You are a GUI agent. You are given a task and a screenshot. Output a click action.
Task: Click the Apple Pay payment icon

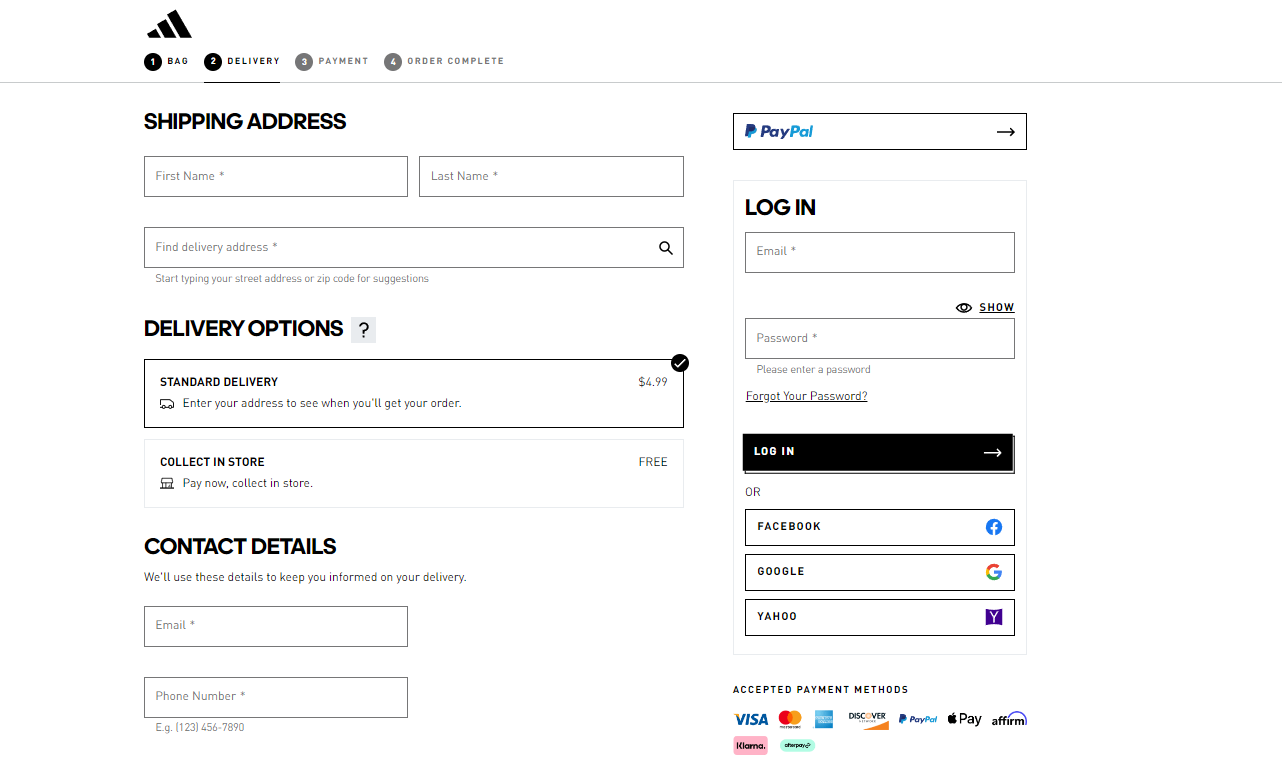963,718
